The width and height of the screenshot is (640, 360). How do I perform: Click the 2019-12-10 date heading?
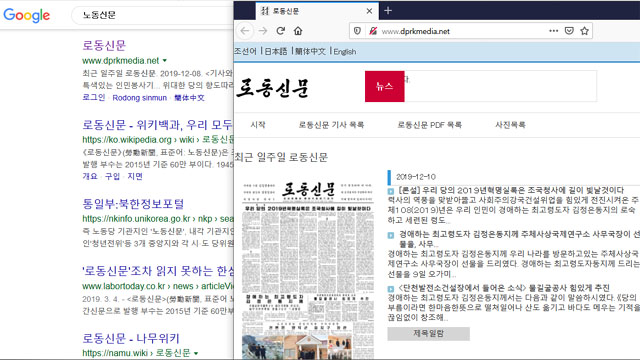[416, 177]
